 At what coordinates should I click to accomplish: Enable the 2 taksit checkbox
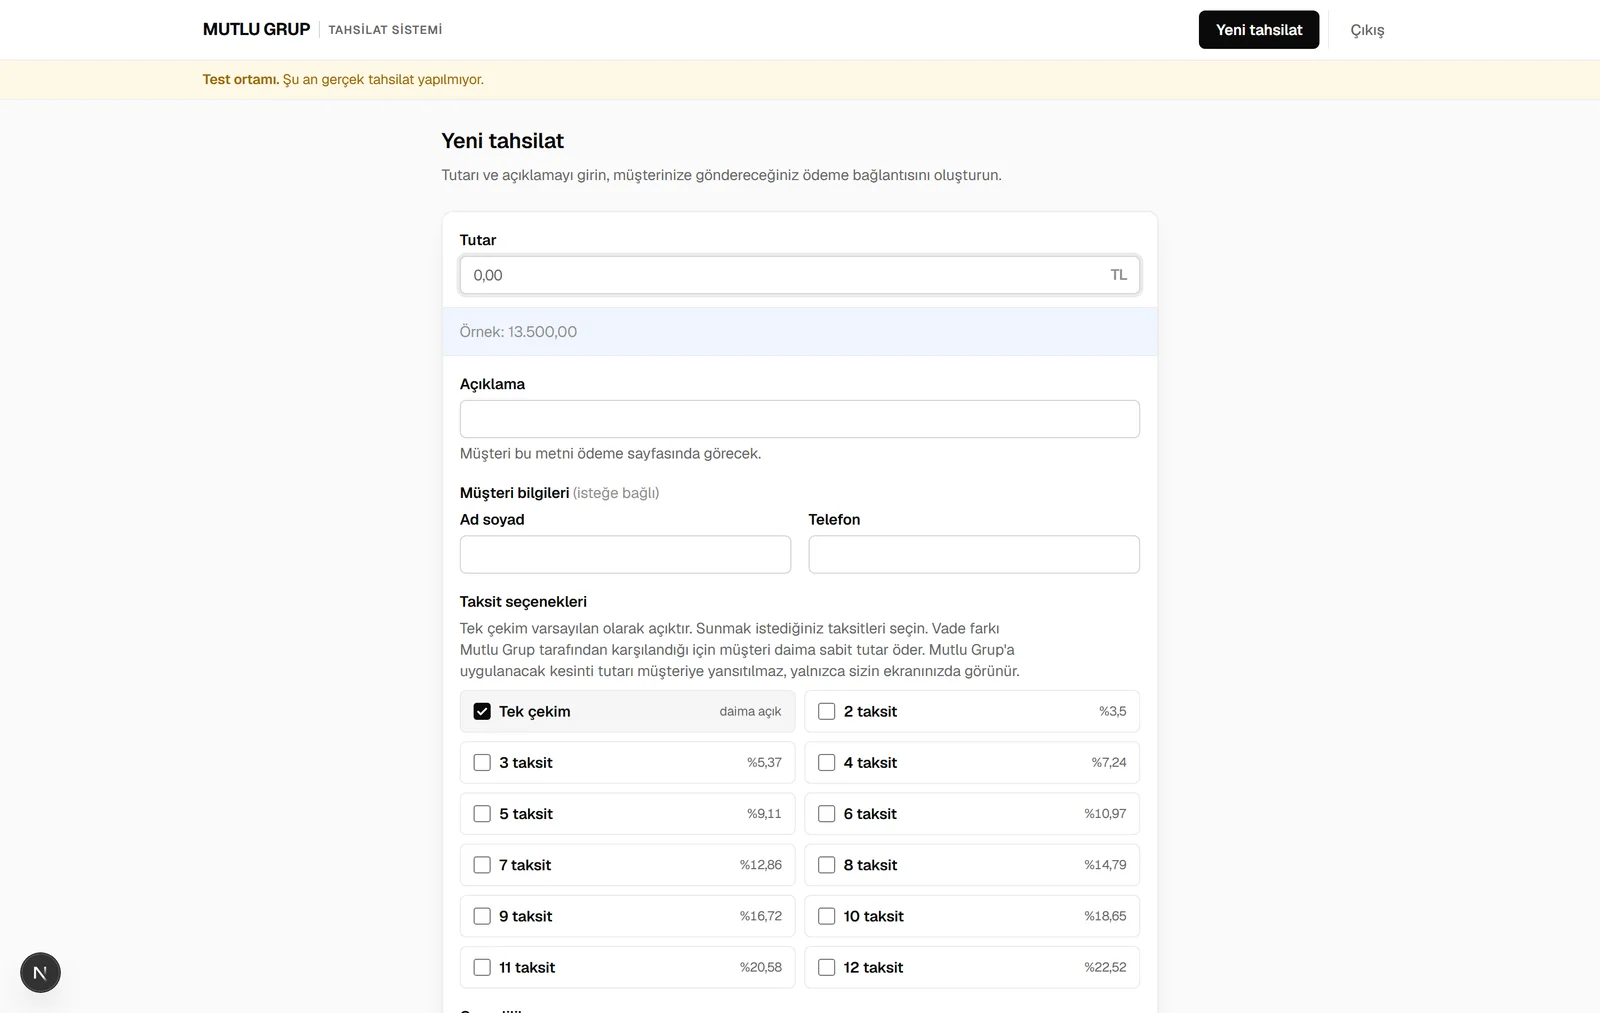827,712
